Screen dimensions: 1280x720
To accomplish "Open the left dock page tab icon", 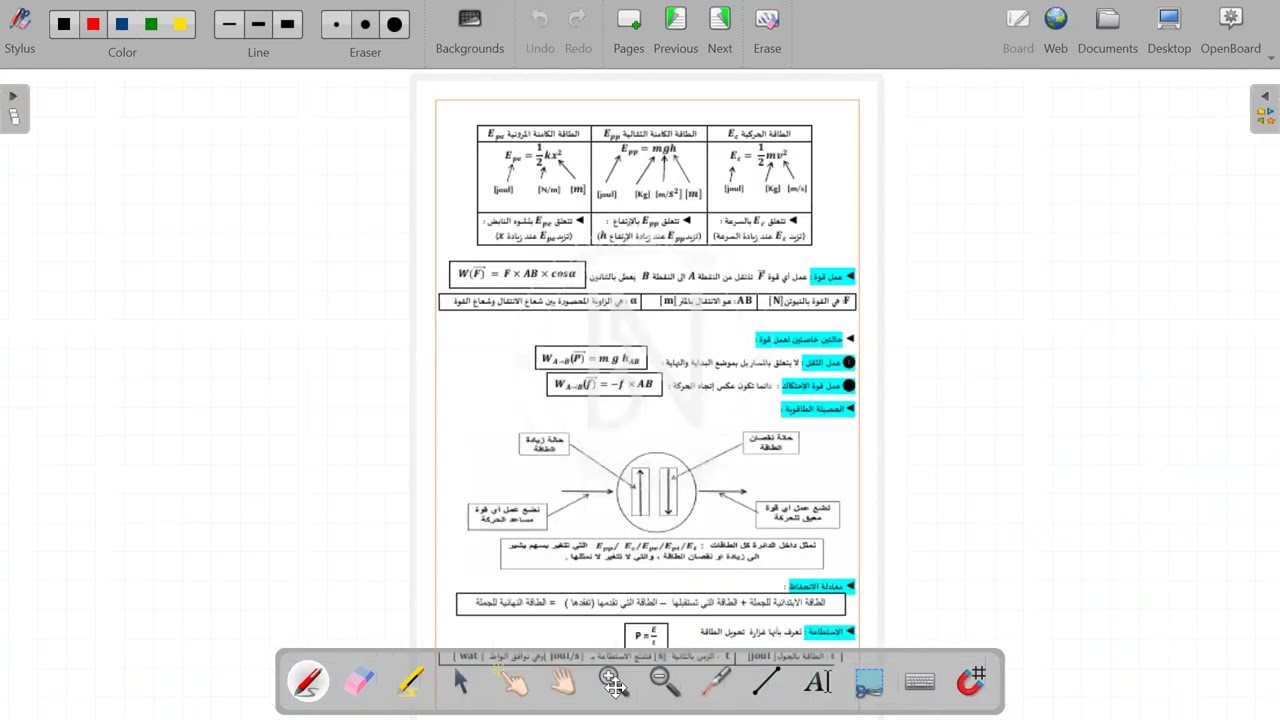I will pyautogui.click(x=14, y=117).
